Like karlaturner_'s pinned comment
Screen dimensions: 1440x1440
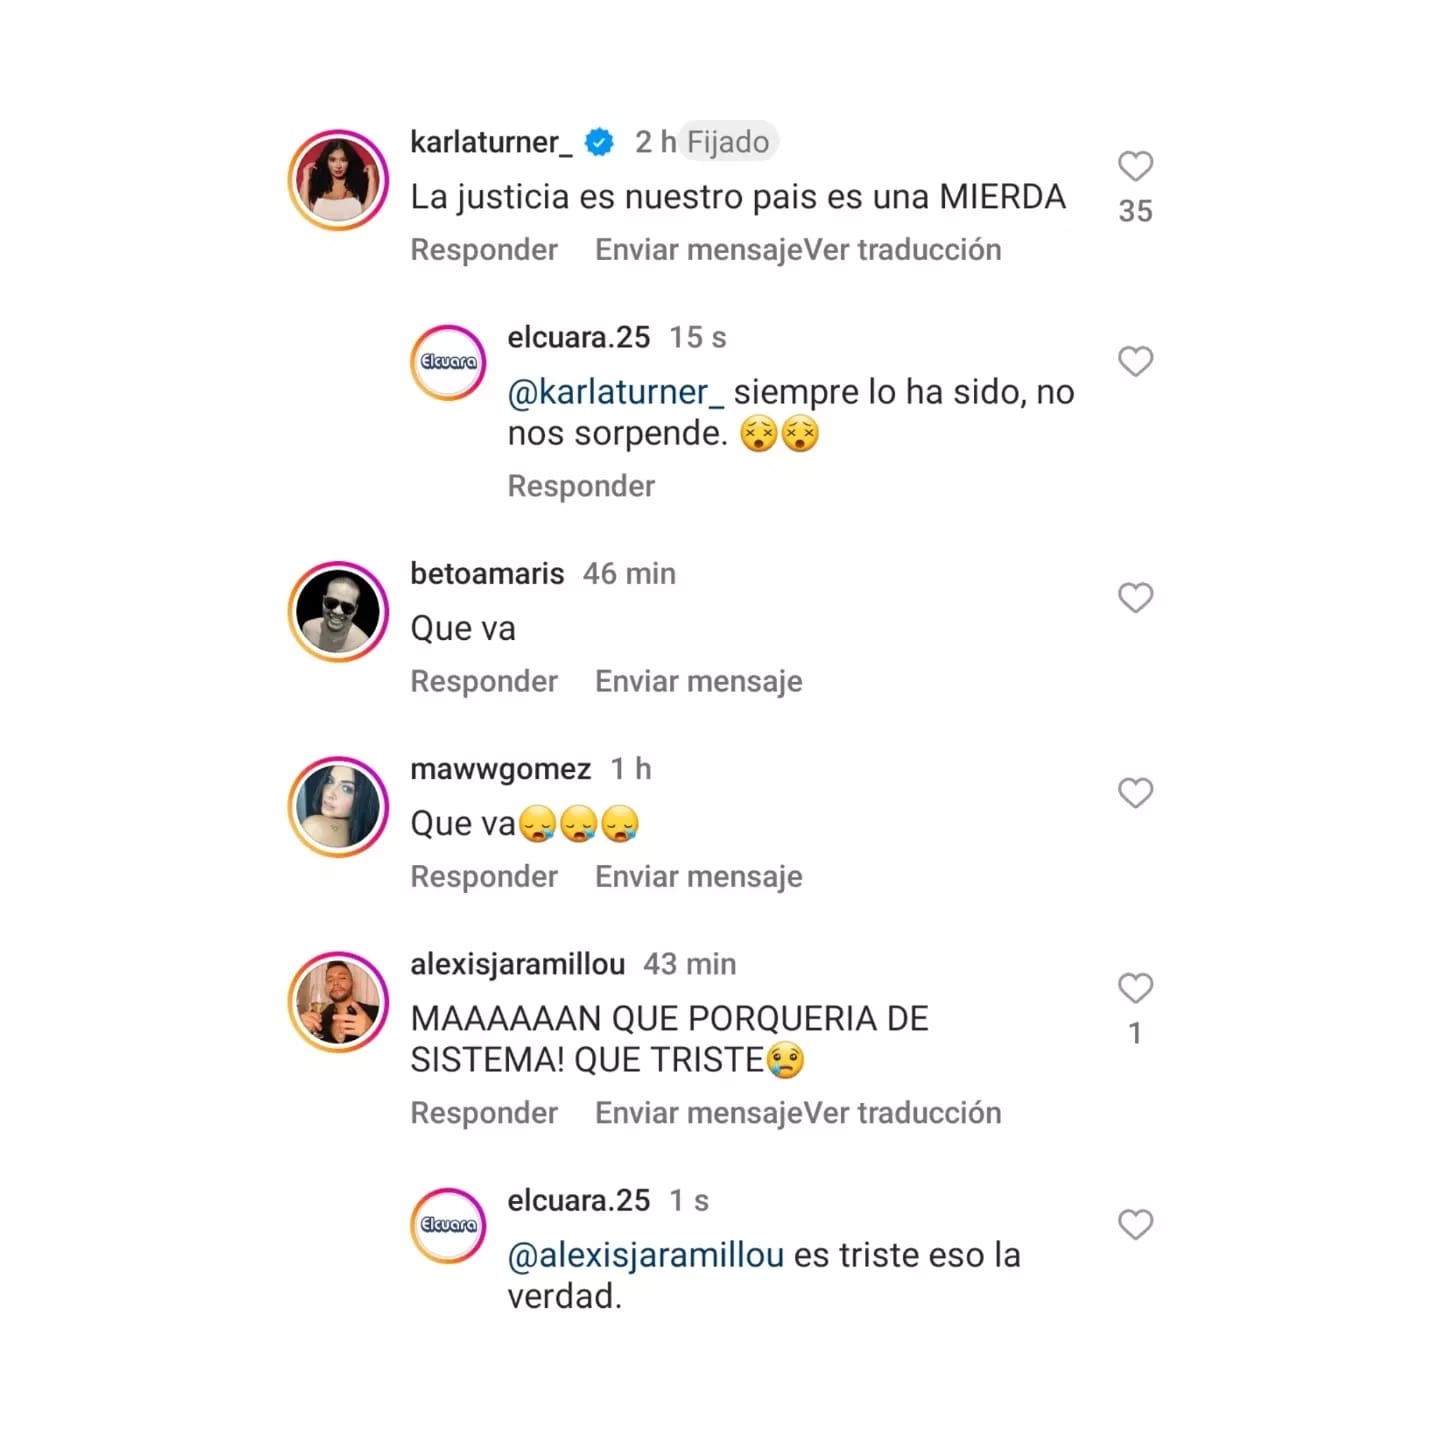pyautogui.click(x=1135, y=166)
